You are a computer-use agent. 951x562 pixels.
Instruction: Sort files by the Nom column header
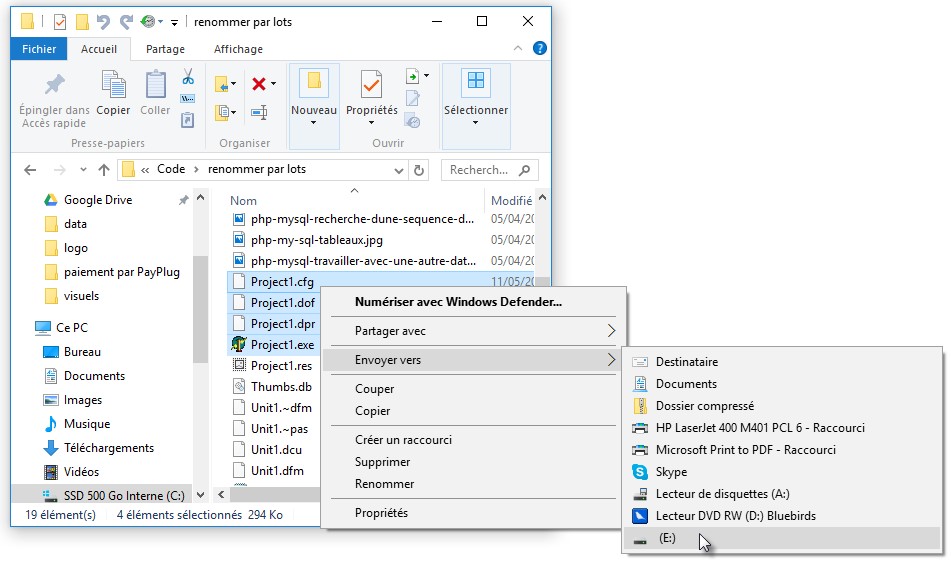[x=243, y=201]
